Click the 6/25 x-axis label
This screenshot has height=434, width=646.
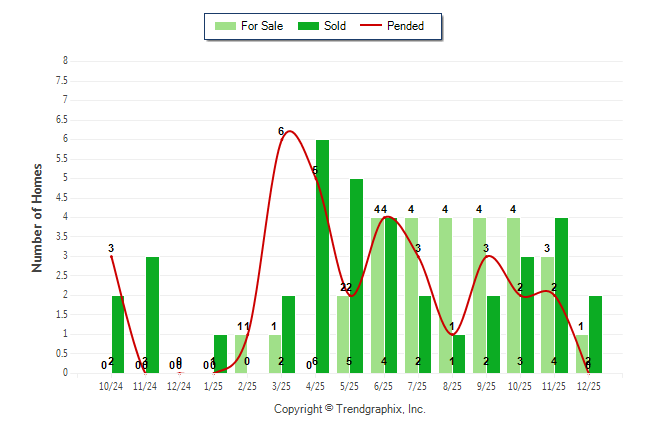click(383, 386)
